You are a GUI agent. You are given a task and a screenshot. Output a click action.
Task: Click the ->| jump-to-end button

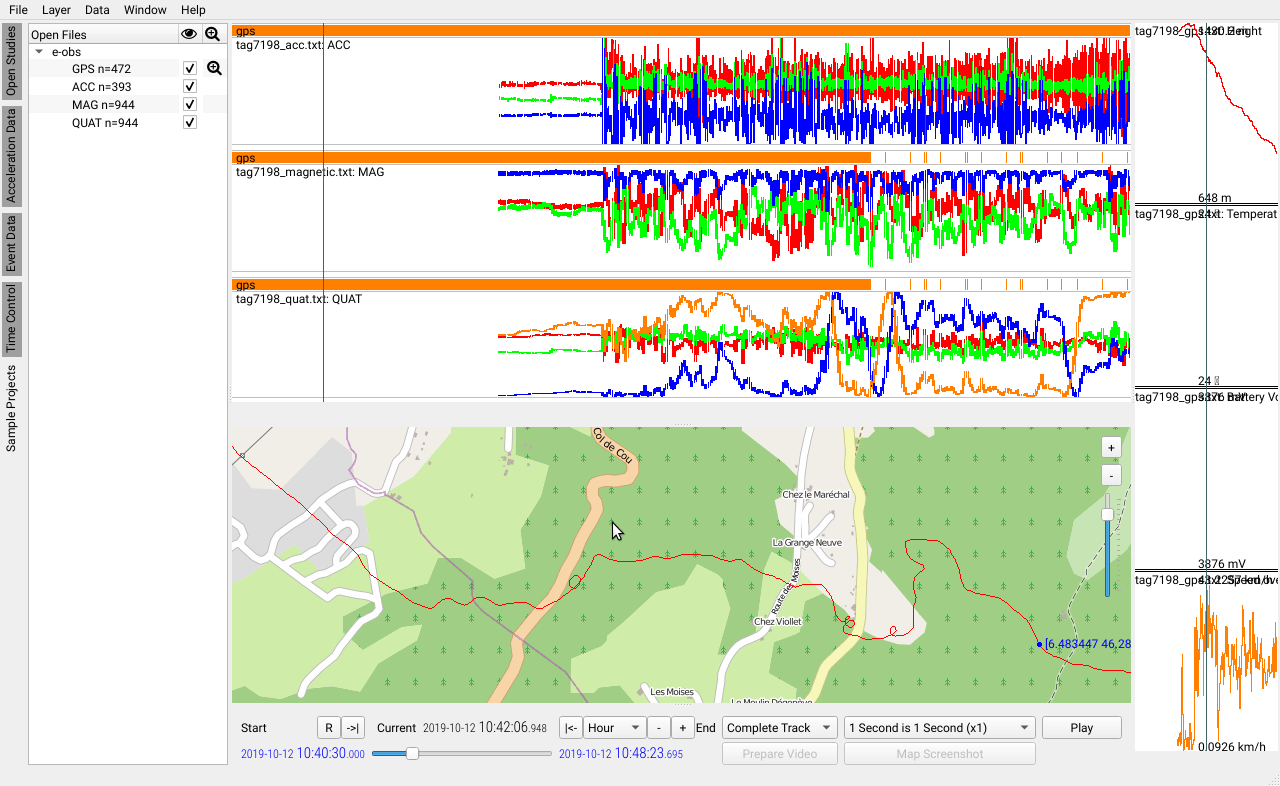point(353,728)
